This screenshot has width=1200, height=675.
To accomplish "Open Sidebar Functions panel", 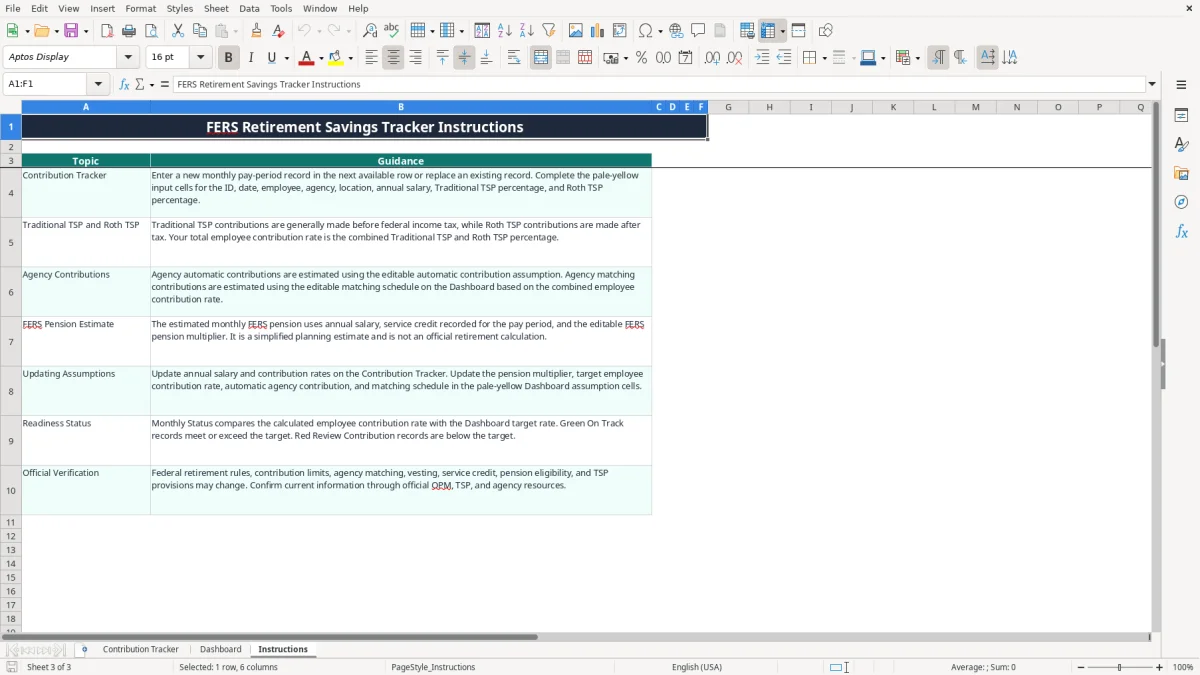I will tap(1181, 232).
